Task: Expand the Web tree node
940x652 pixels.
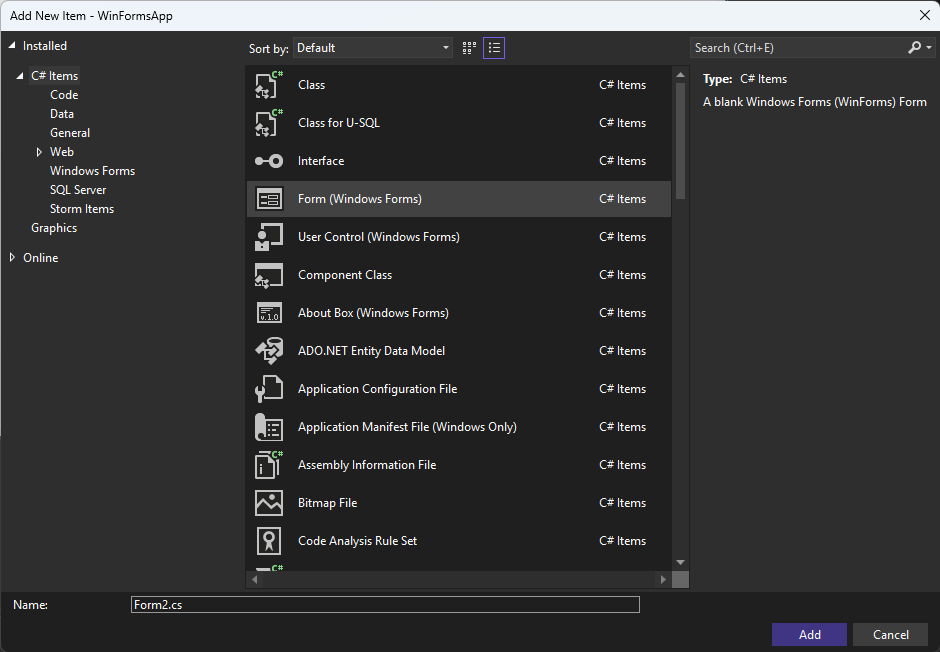Action: pyautogui.click(x=39, y=152)
